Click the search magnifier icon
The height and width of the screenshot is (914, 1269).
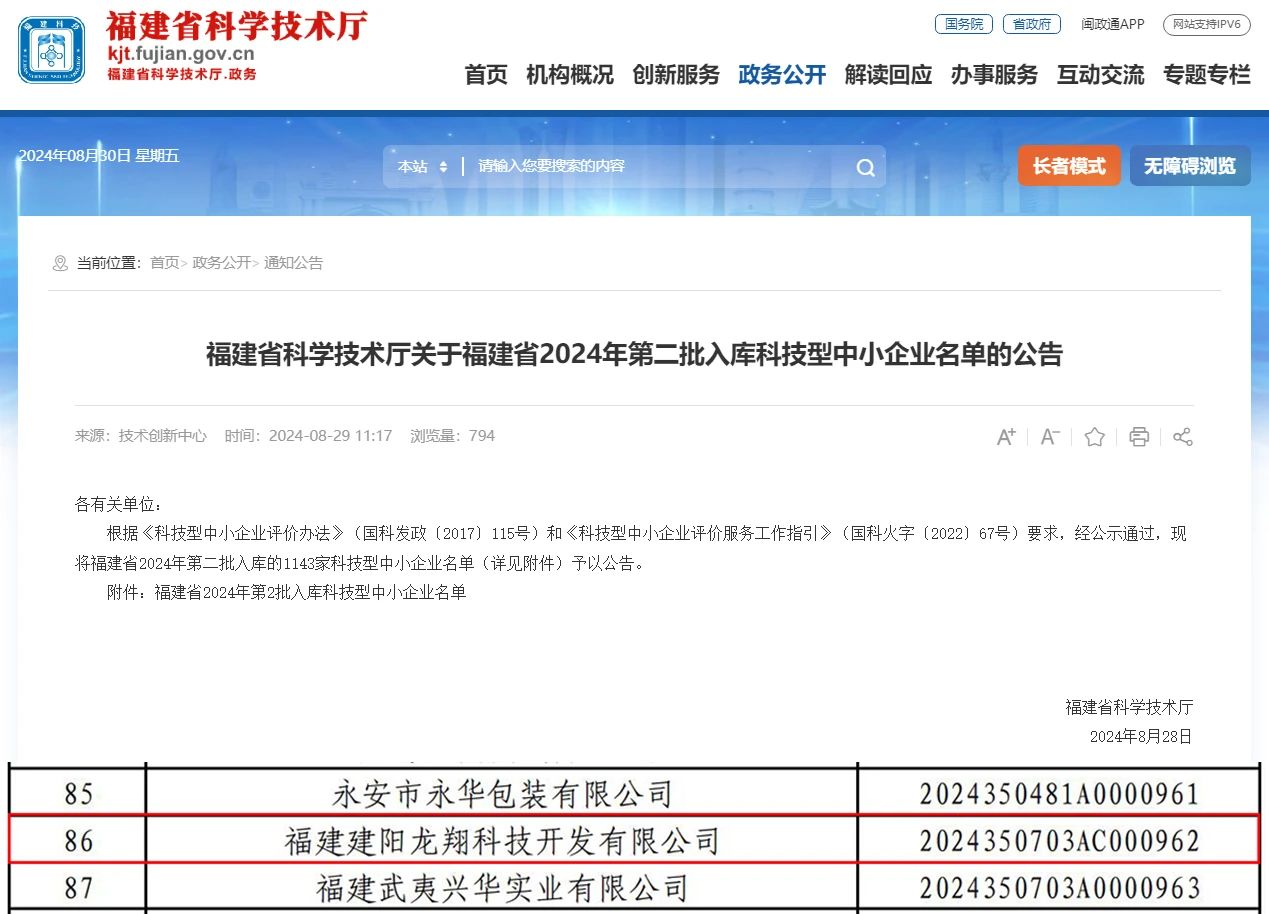[x=863, y=166]
